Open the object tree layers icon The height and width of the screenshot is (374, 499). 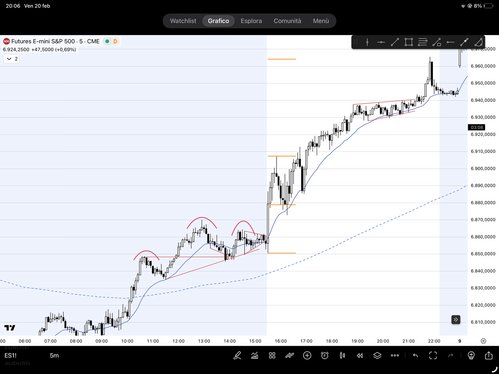tap(377, 356)
